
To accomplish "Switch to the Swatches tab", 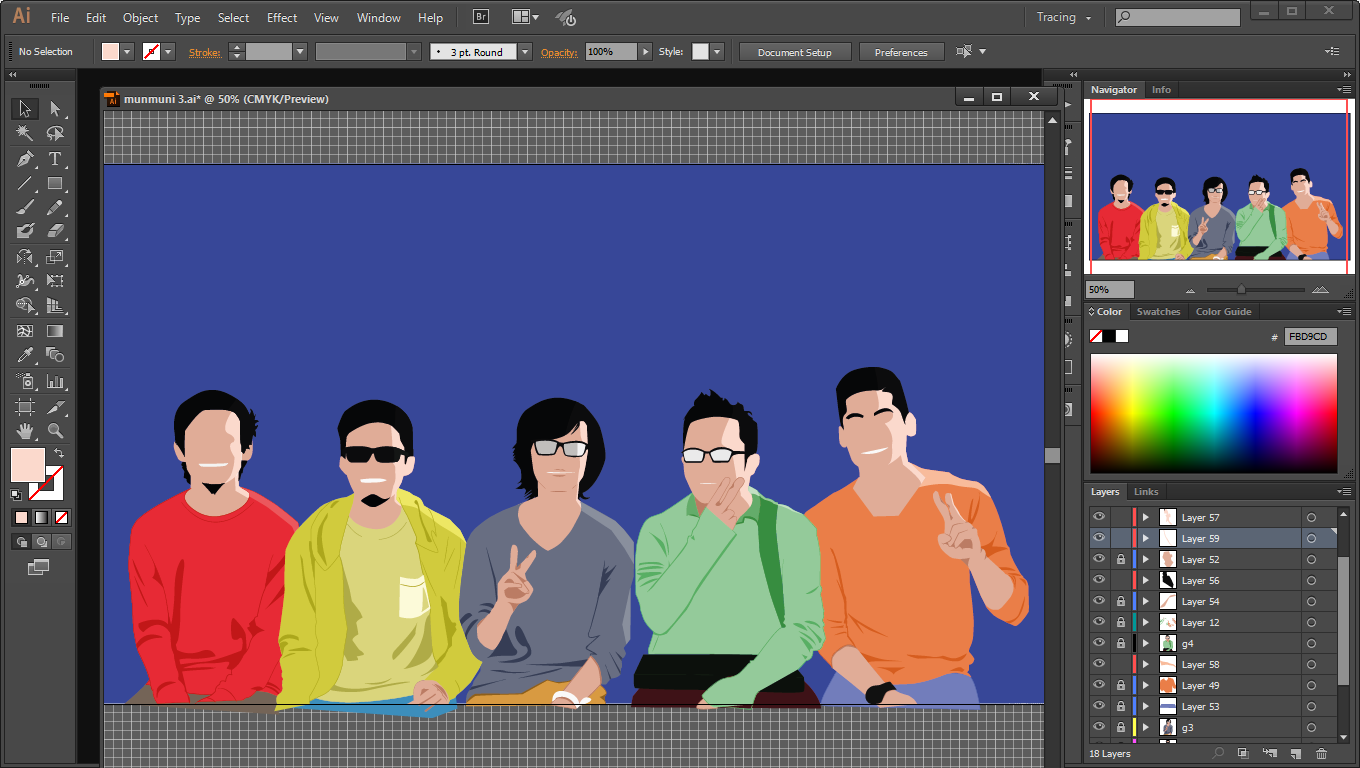I will (1158, 312).
